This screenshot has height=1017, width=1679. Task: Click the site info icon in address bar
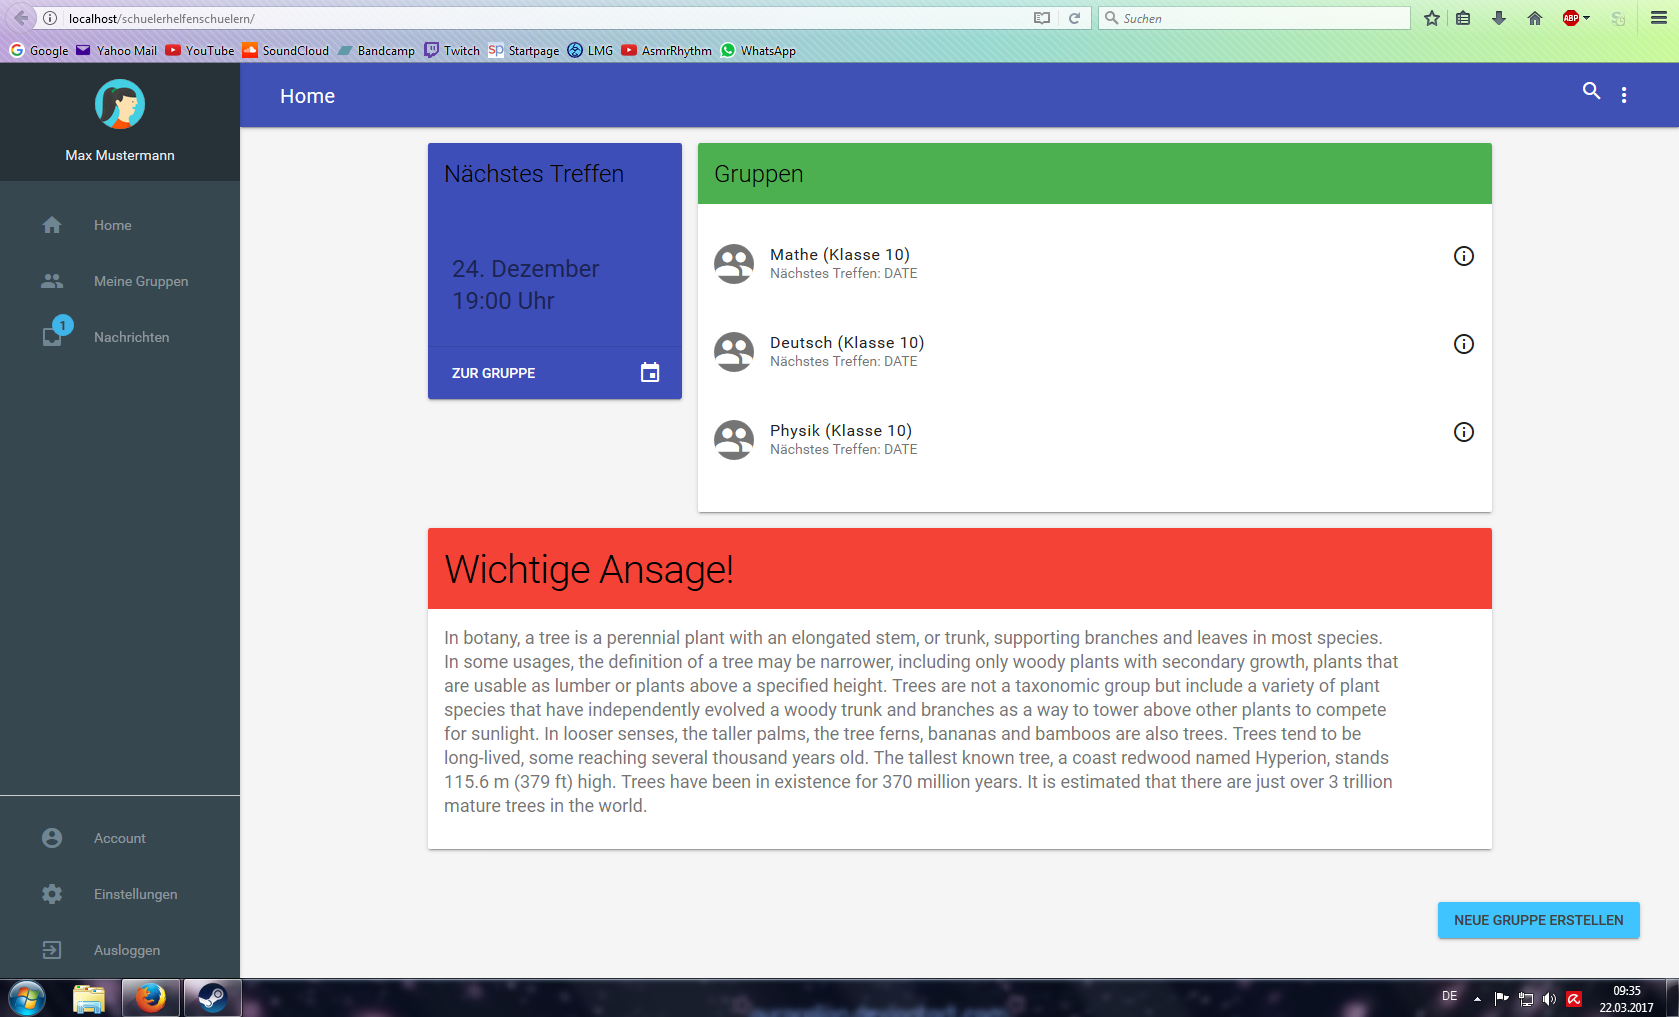(x=50, y=18)
